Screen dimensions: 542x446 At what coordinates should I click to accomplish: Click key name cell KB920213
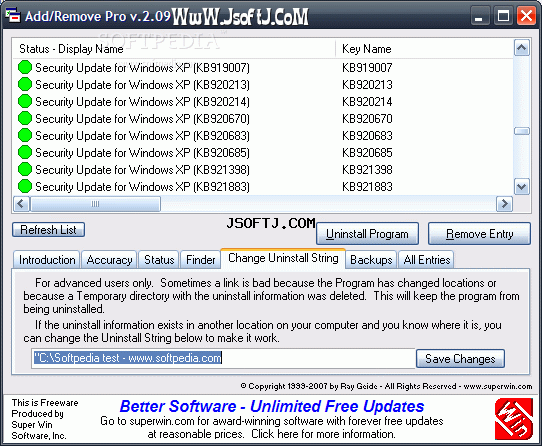point(367,84)
